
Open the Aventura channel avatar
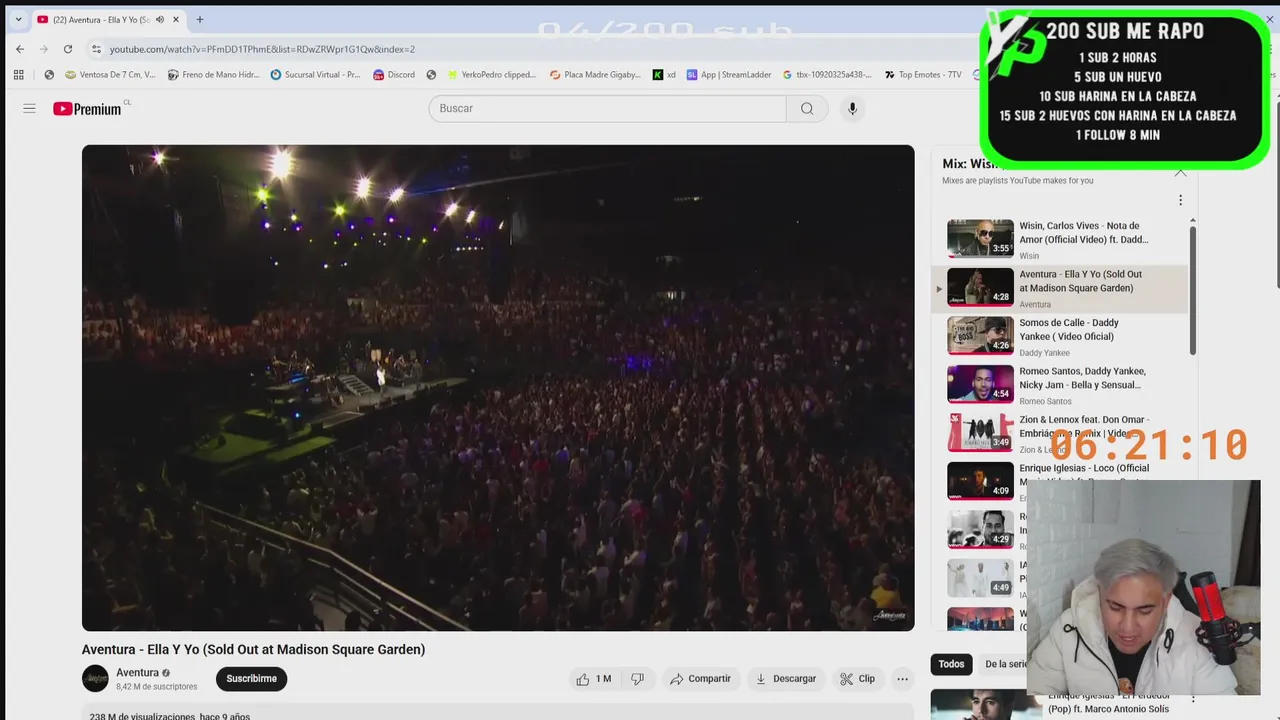(x=95, y=679)
